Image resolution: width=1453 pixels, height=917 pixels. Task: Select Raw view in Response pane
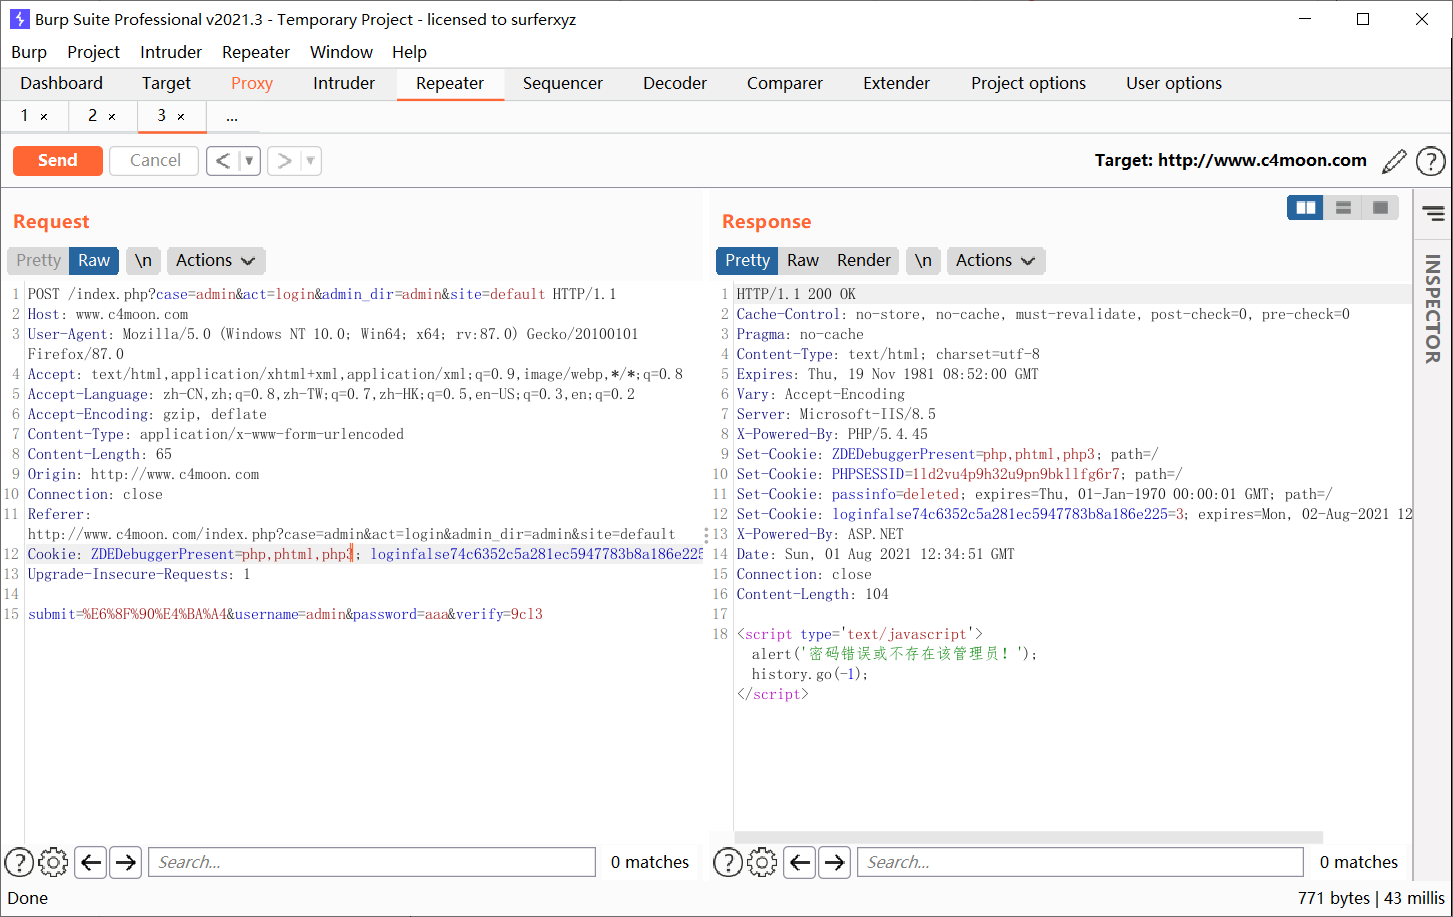[x=803, y=261]
